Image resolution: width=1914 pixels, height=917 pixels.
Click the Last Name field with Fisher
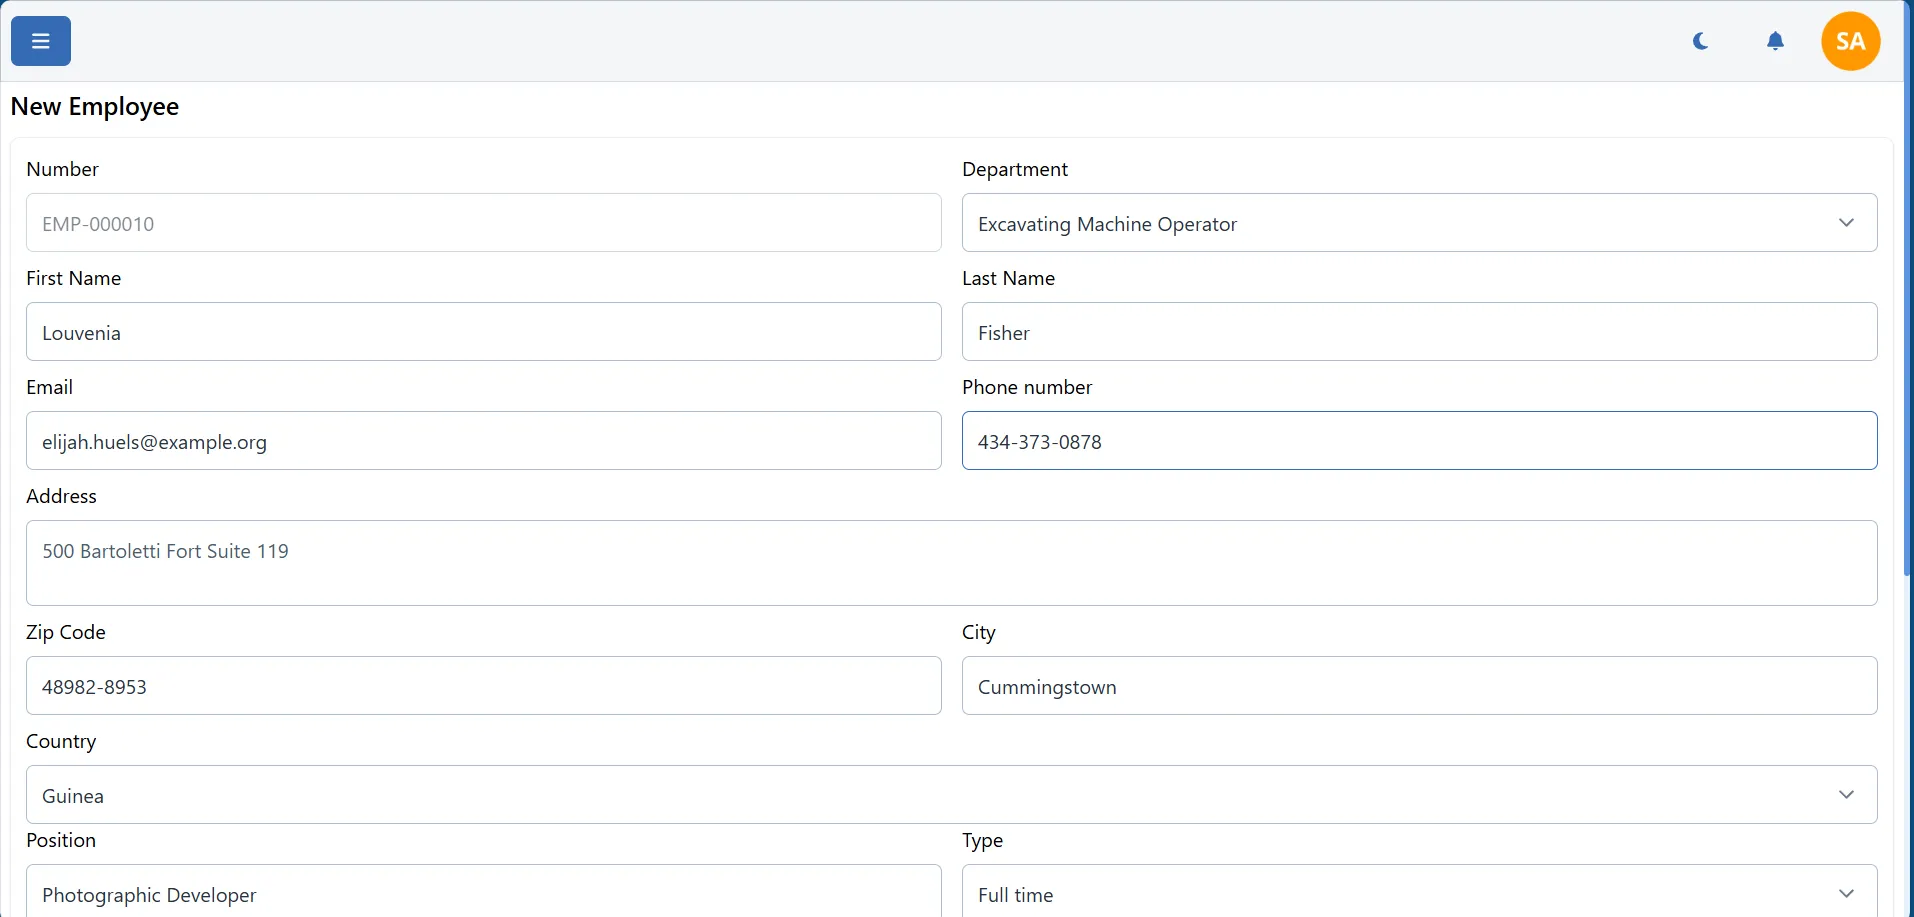pyautogui.click(x=1419, y=332)
